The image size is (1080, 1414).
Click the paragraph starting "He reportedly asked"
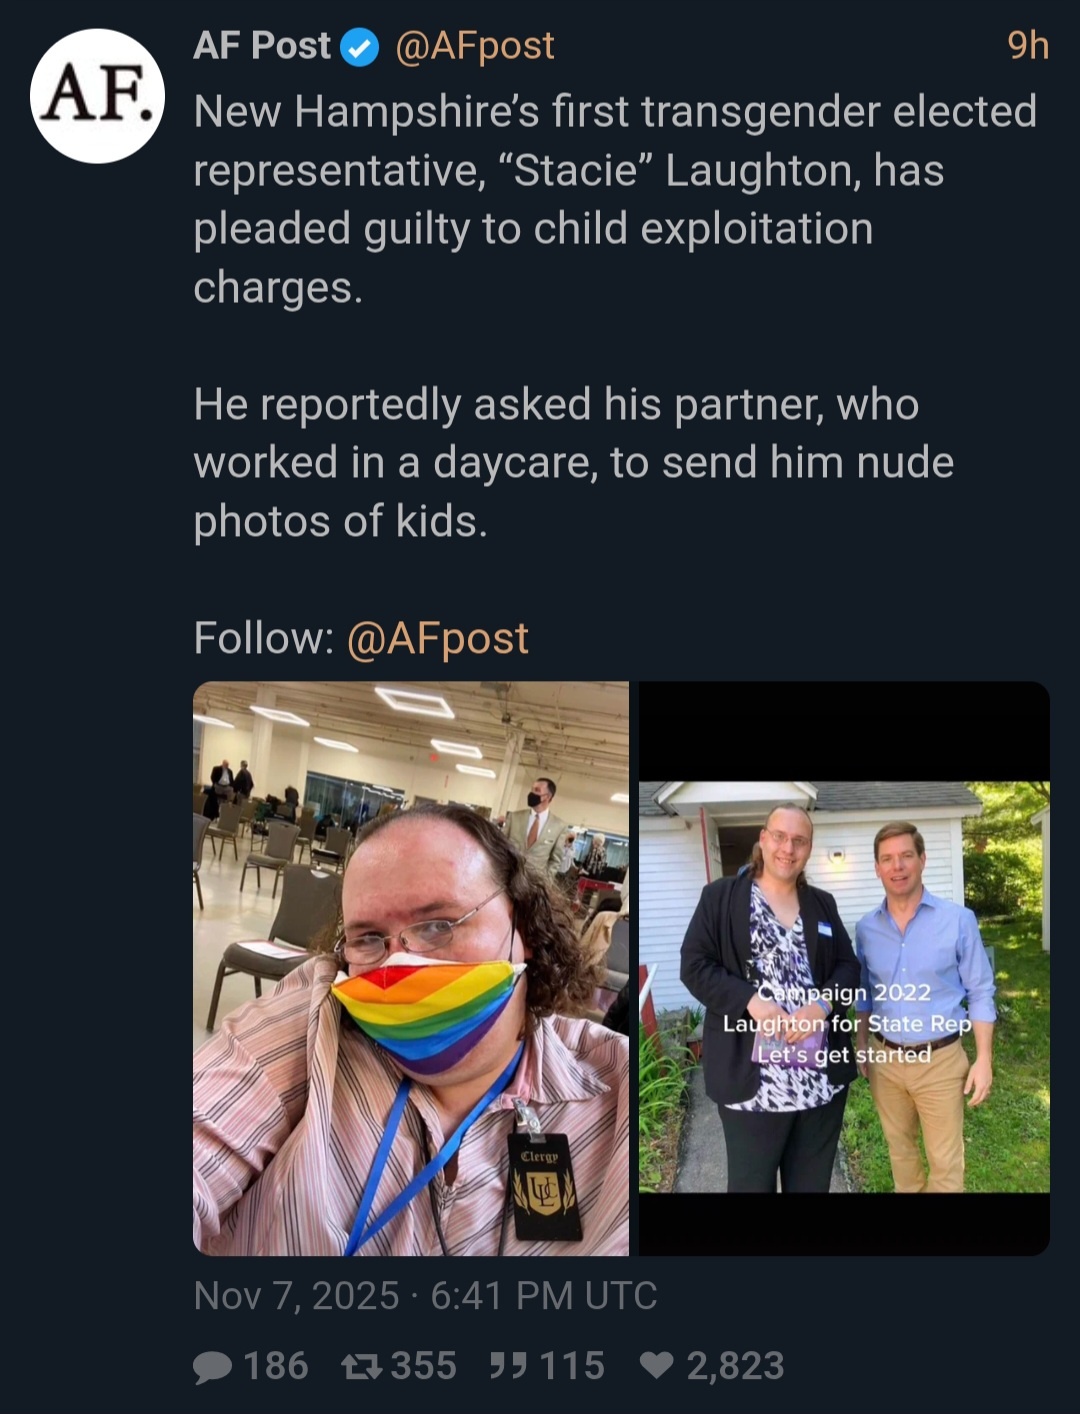[573, 462]
